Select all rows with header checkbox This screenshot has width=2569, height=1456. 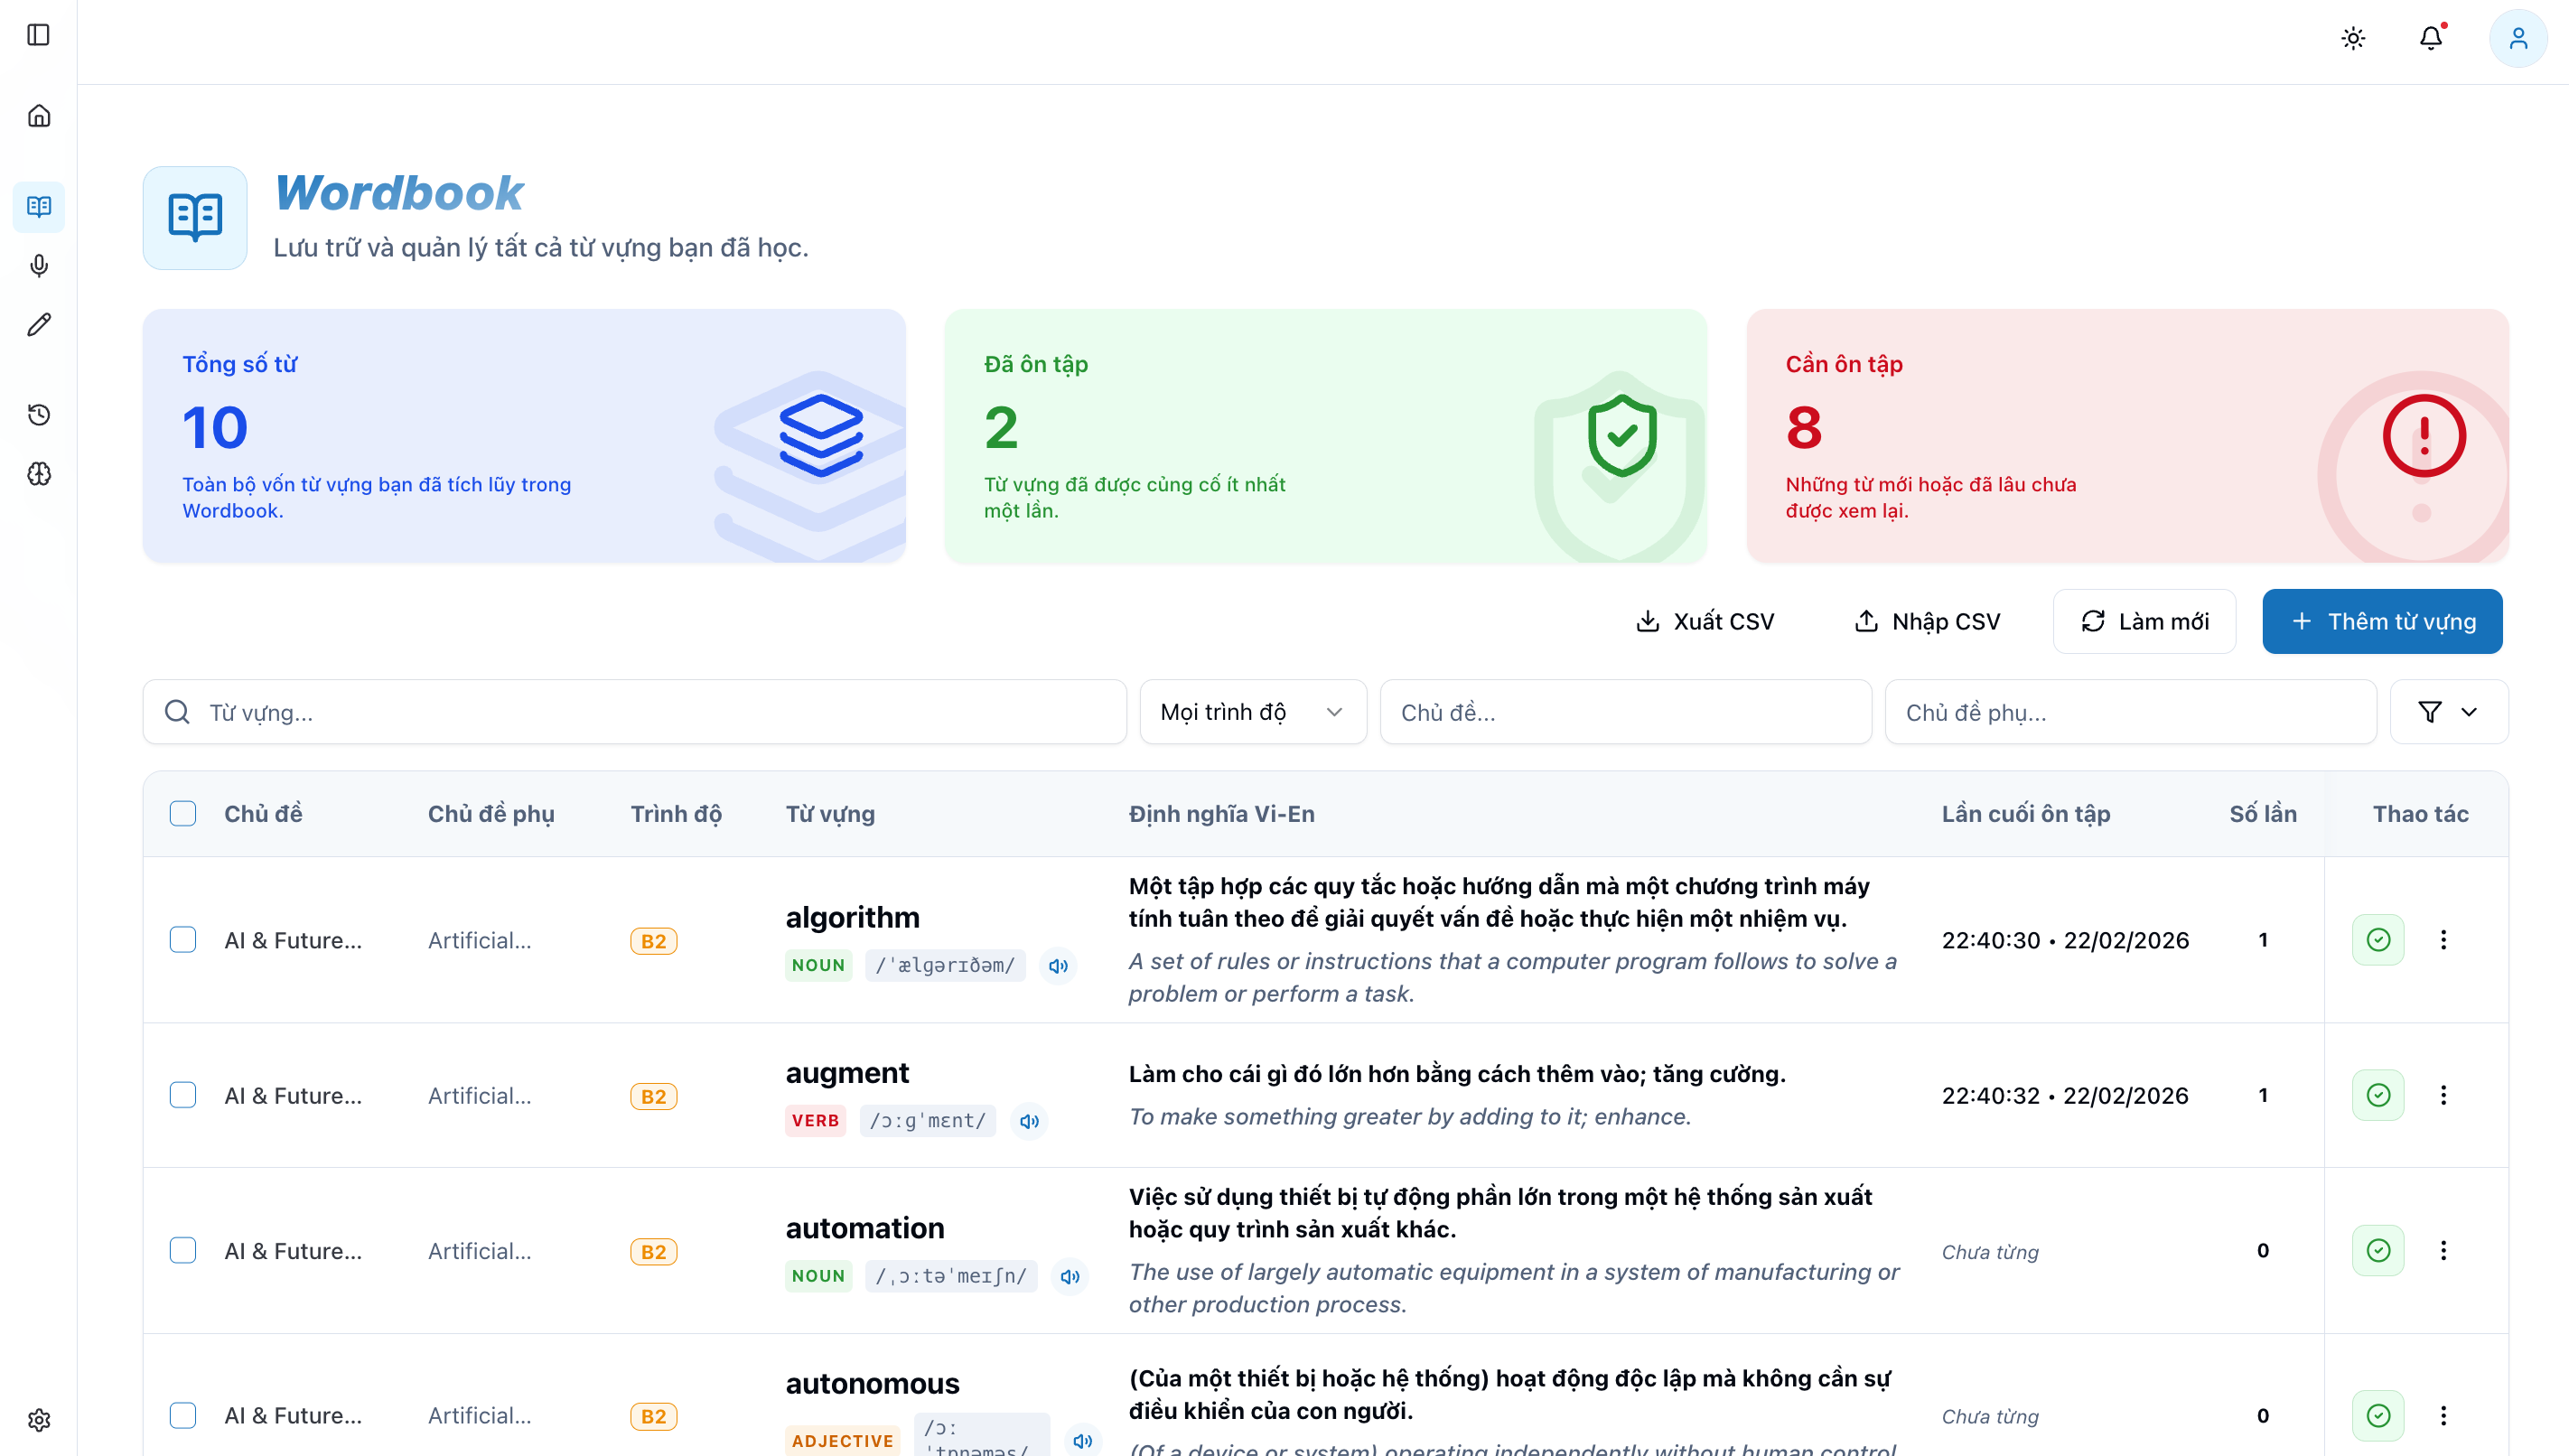(x=183, y=813)
